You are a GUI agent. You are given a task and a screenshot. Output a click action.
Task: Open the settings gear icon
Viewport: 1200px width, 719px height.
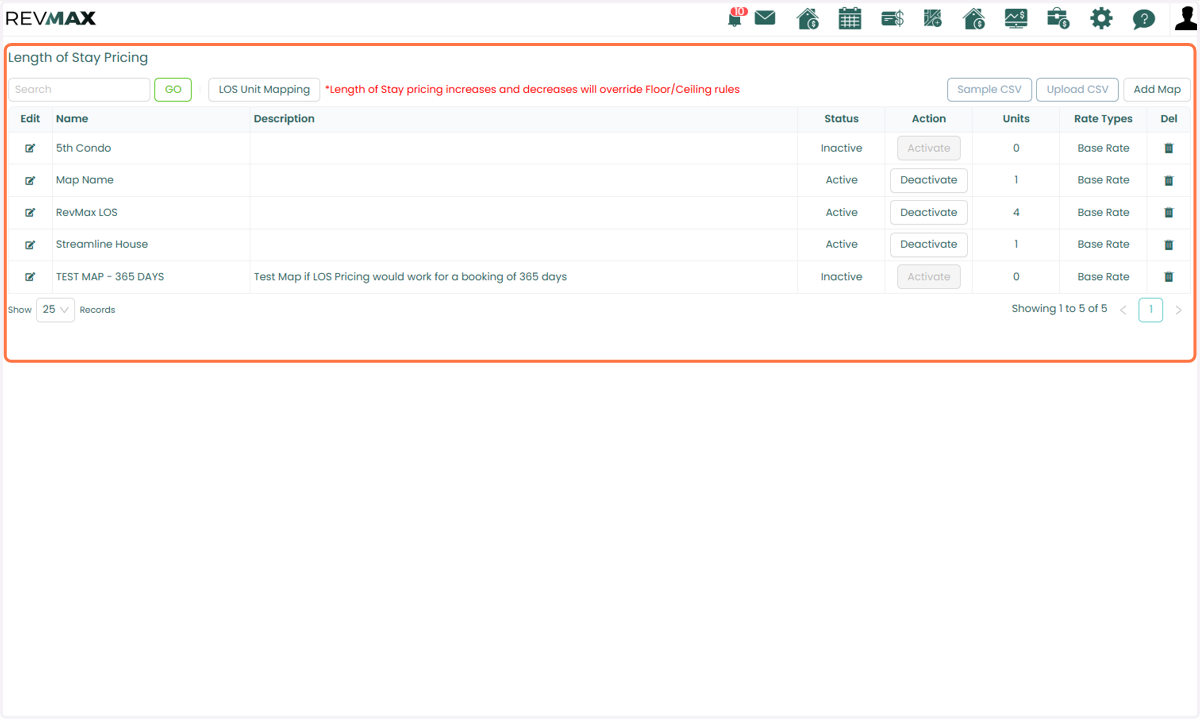(1101, 18)
